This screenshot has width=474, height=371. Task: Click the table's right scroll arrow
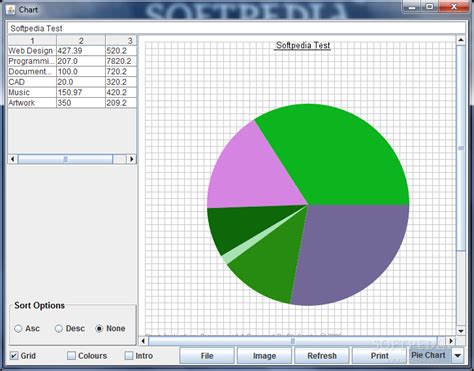132,159
